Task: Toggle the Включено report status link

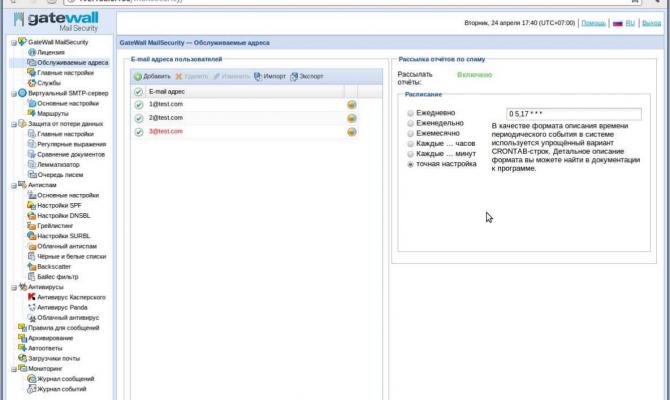Action: tap(474, 75)
